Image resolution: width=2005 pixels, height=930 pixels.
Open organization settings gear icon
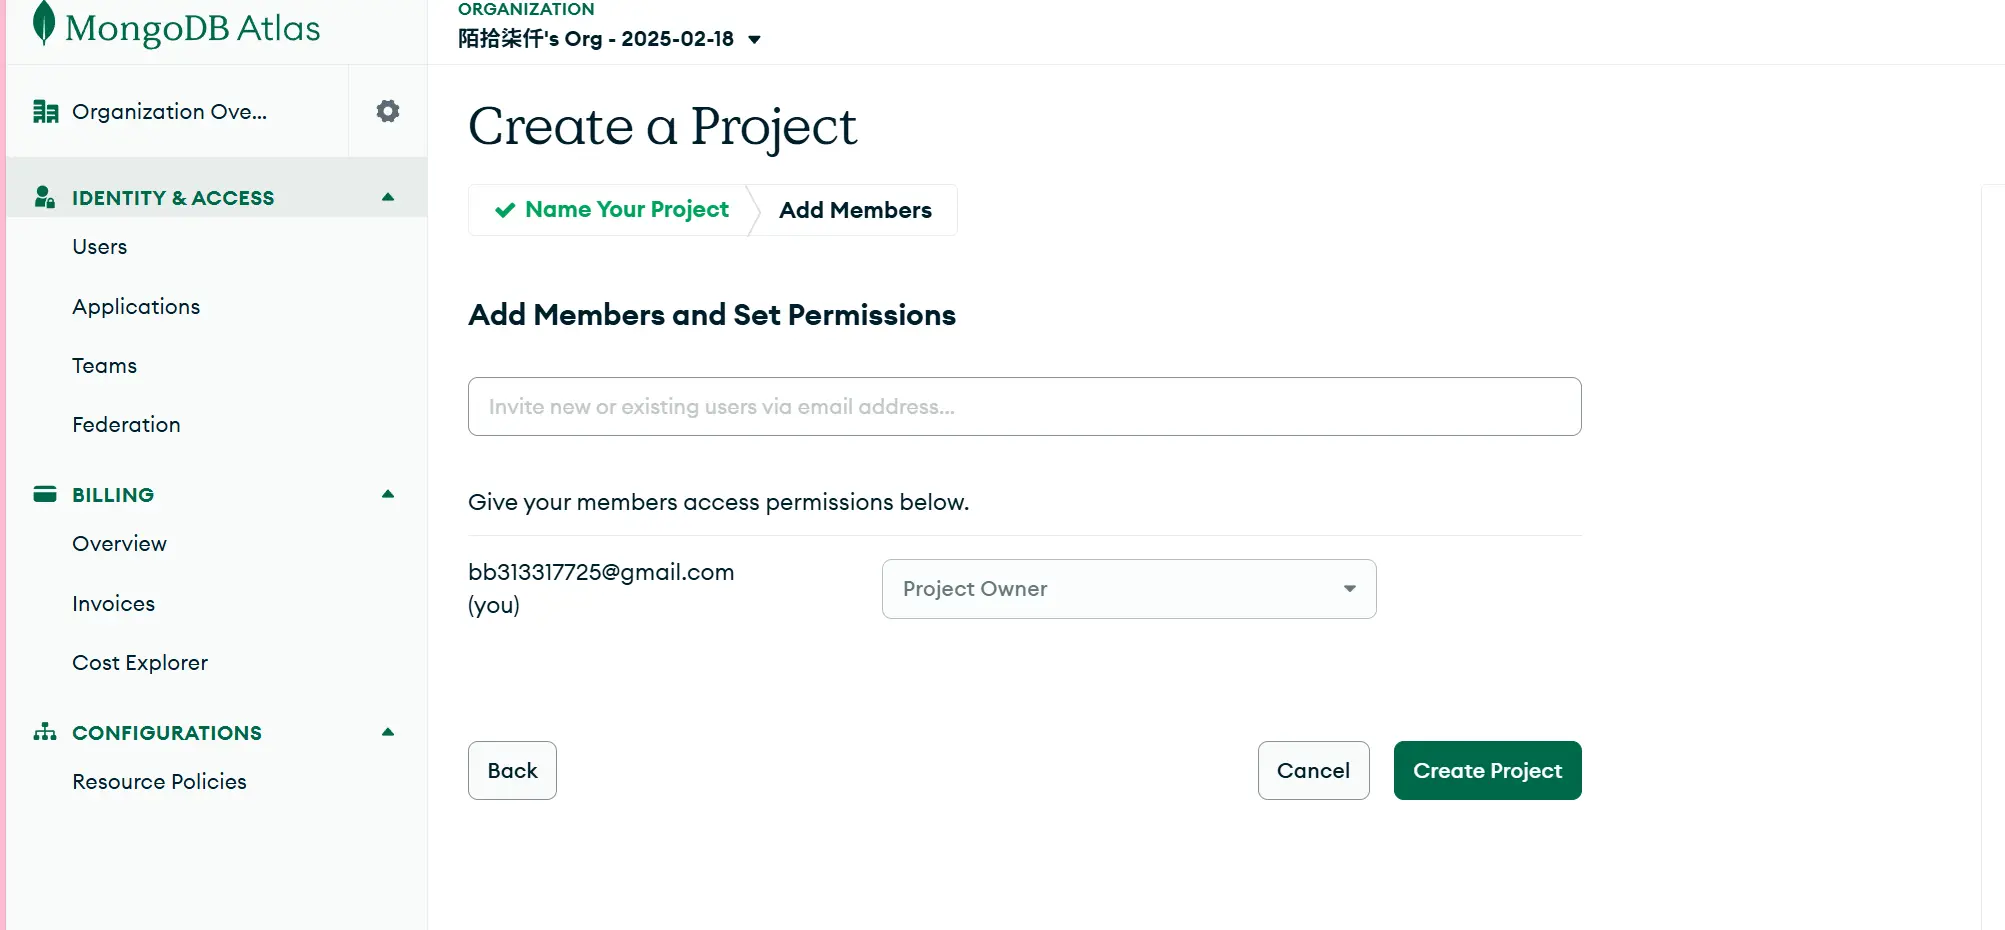pyautogui.click(x=388, y=111)
